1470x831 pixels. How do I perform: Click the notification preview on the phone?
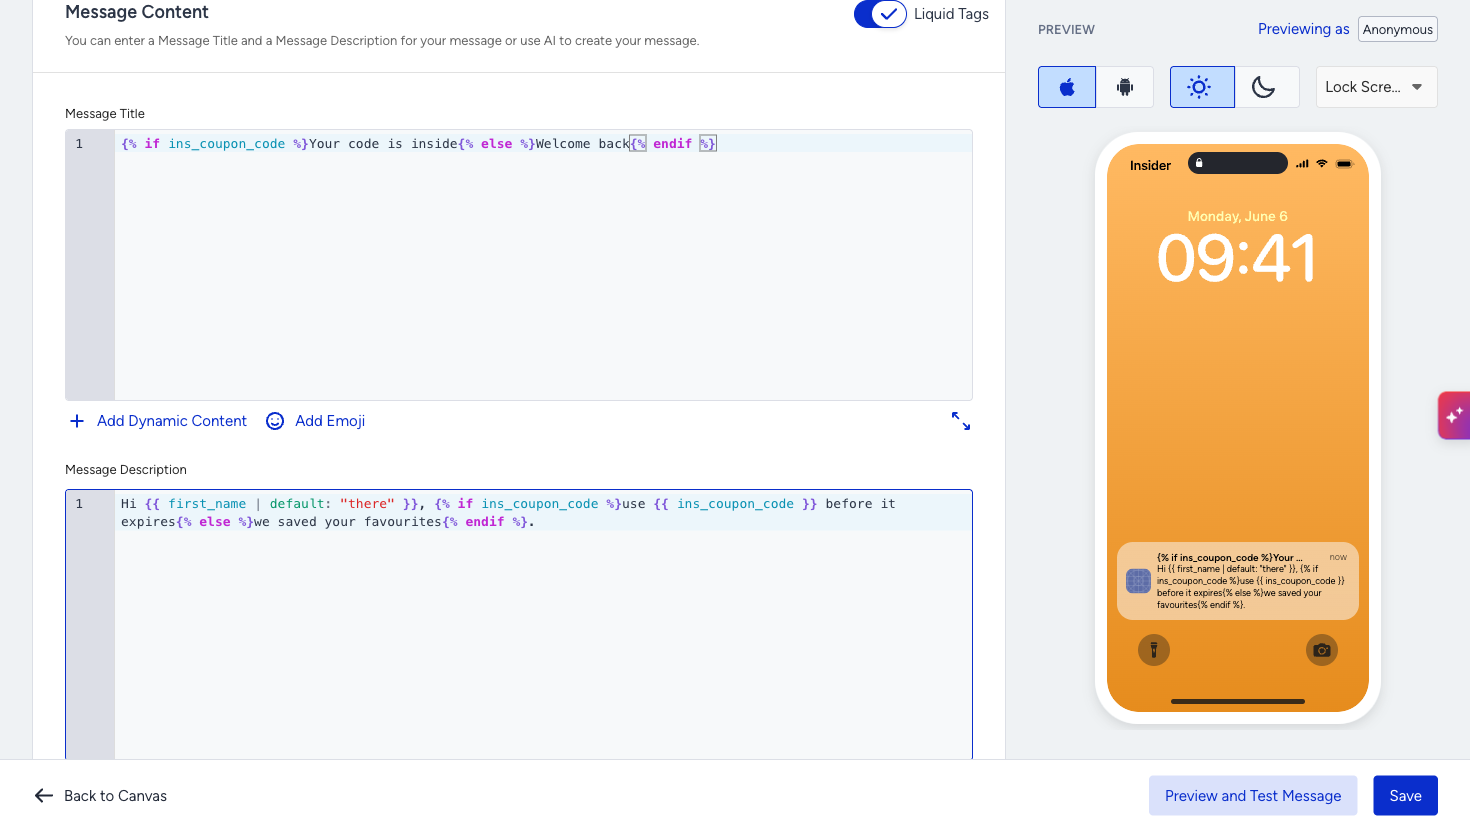click(x=1238, y=581)
